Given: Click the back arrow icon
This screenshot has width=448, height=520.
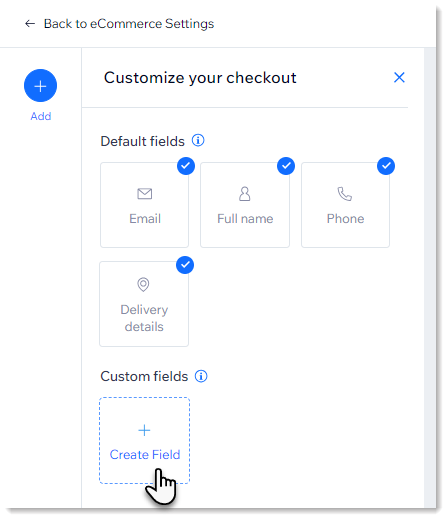Looking at the screenshot, I should point(30,24).
